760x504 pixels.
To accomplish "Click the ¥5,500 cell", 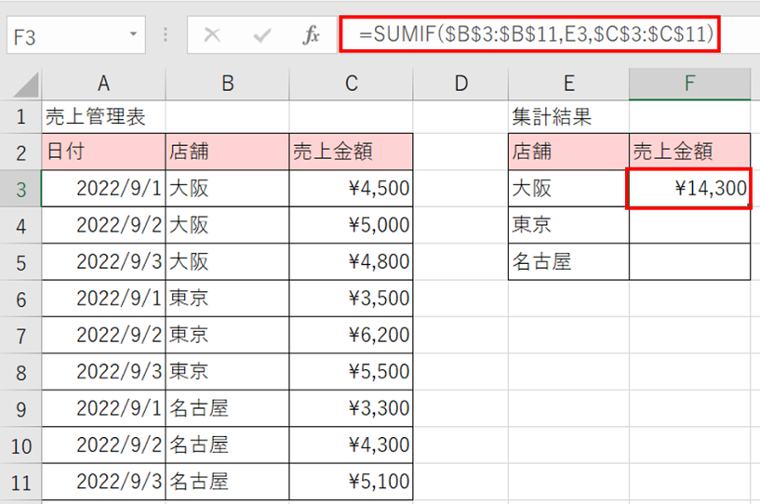I will pos(351,372).
